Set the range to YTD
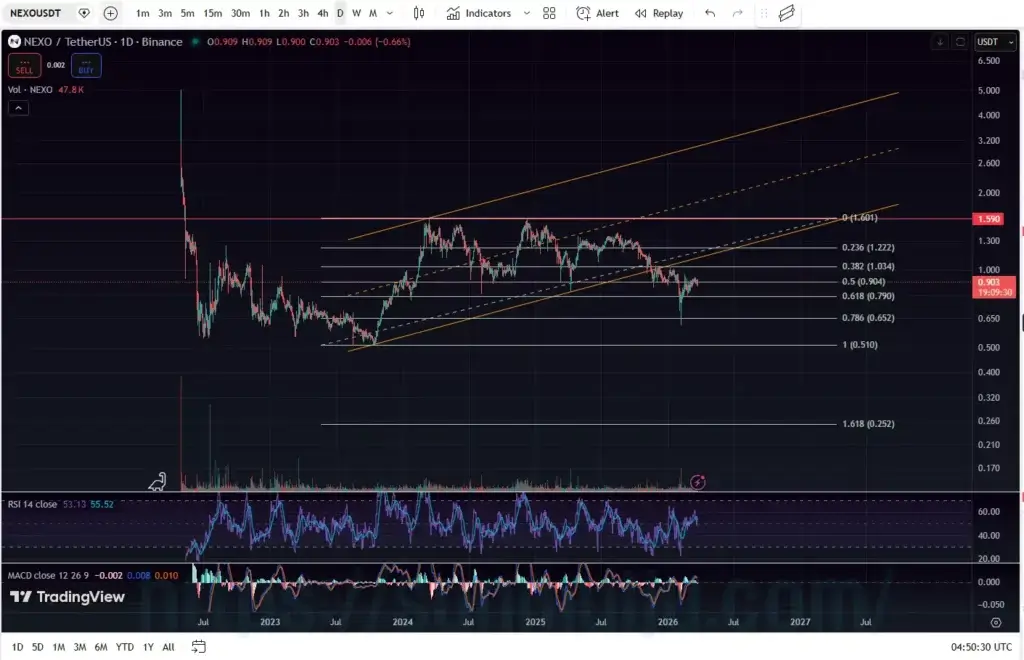This screenshot has height=660, width=1024. coord(125,647)
